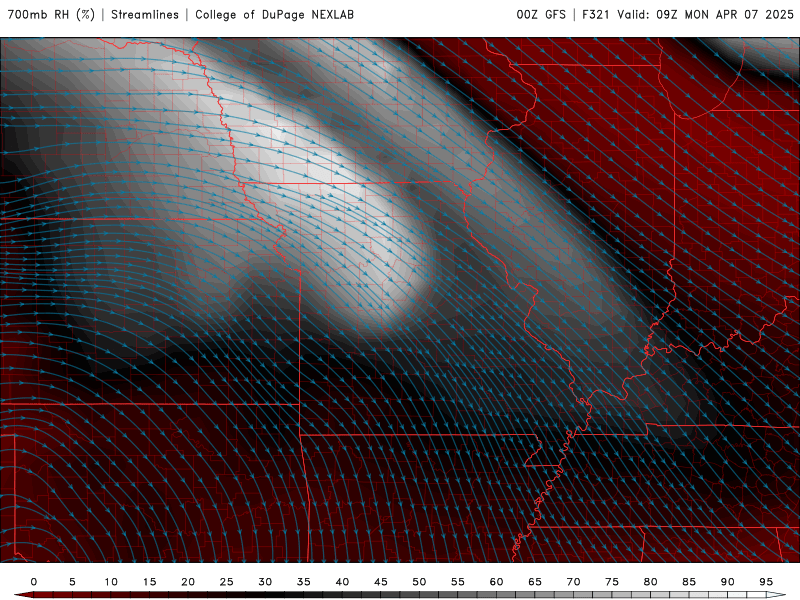Click the "0" label on the color scale

click(34, 582)
